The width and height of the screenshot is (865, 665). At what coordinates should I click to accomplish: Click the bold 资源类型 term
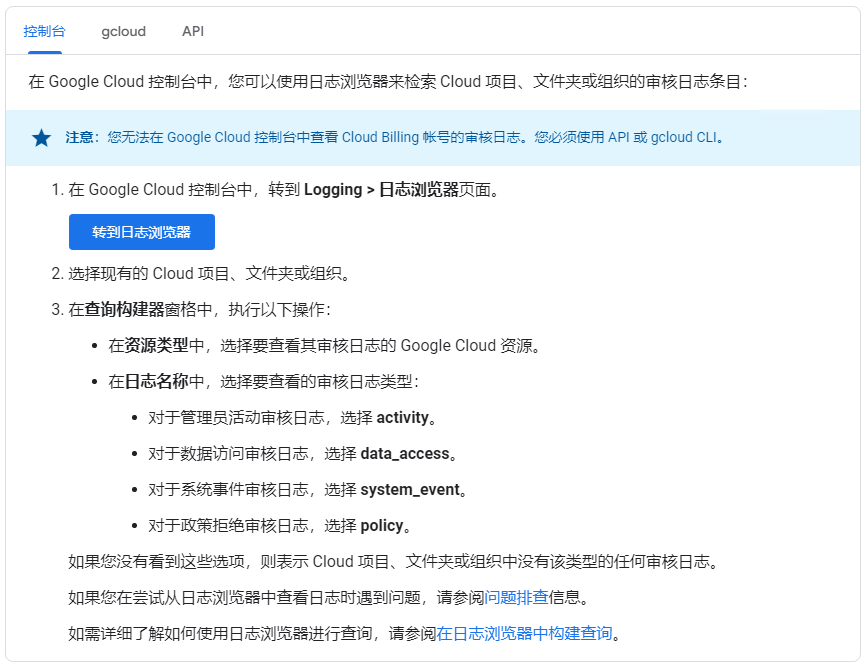point(156,346)
